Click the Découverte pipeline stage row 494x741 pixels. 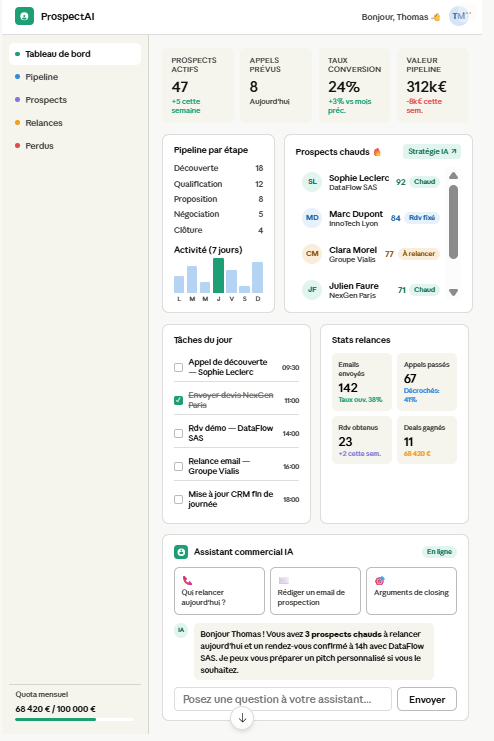click(218, 168)
